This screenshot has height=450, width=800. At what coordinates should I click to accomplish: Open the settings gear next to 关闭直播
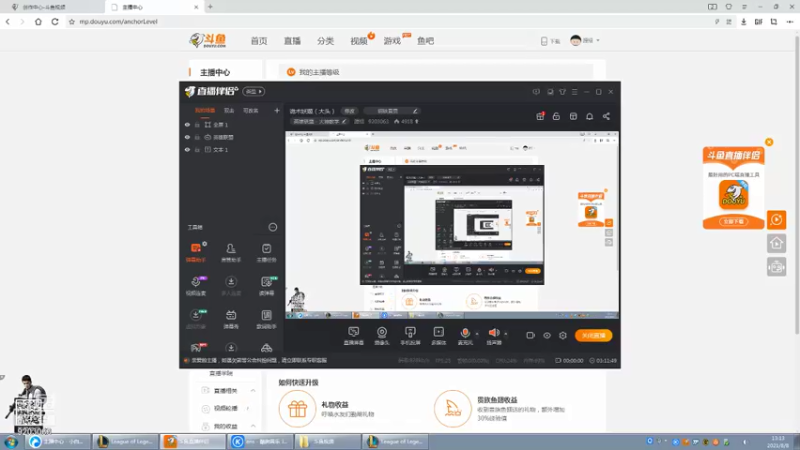[x=563, y=335]
